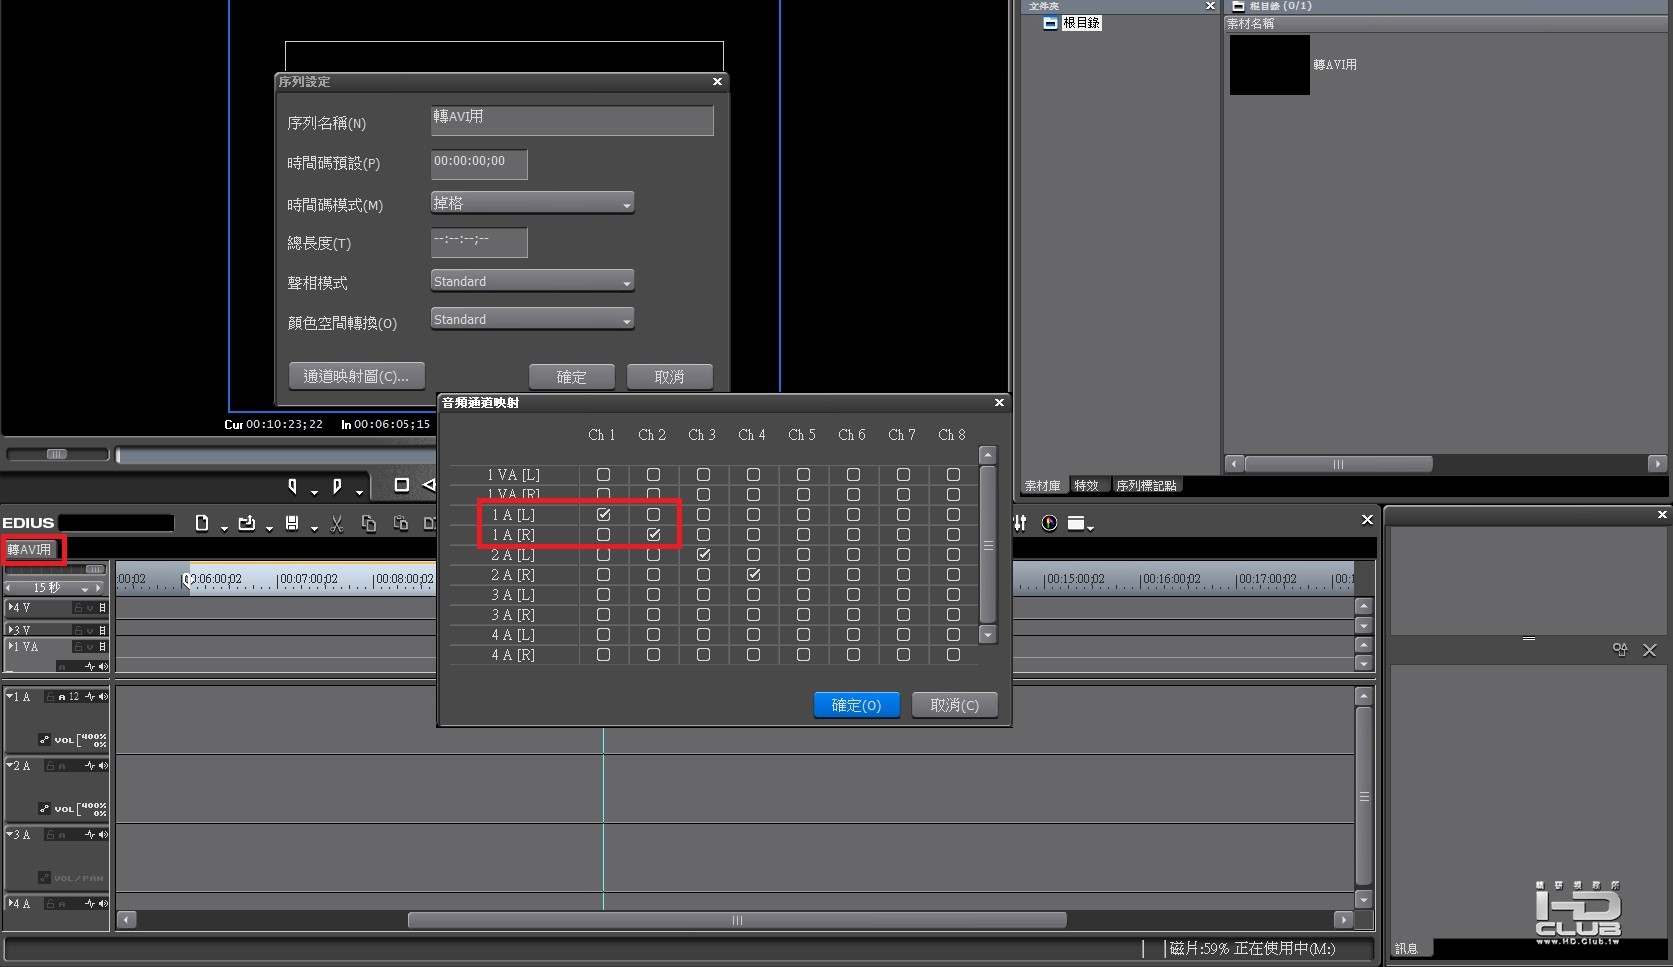Click the 序列名稱 input field

pos(572,121)
